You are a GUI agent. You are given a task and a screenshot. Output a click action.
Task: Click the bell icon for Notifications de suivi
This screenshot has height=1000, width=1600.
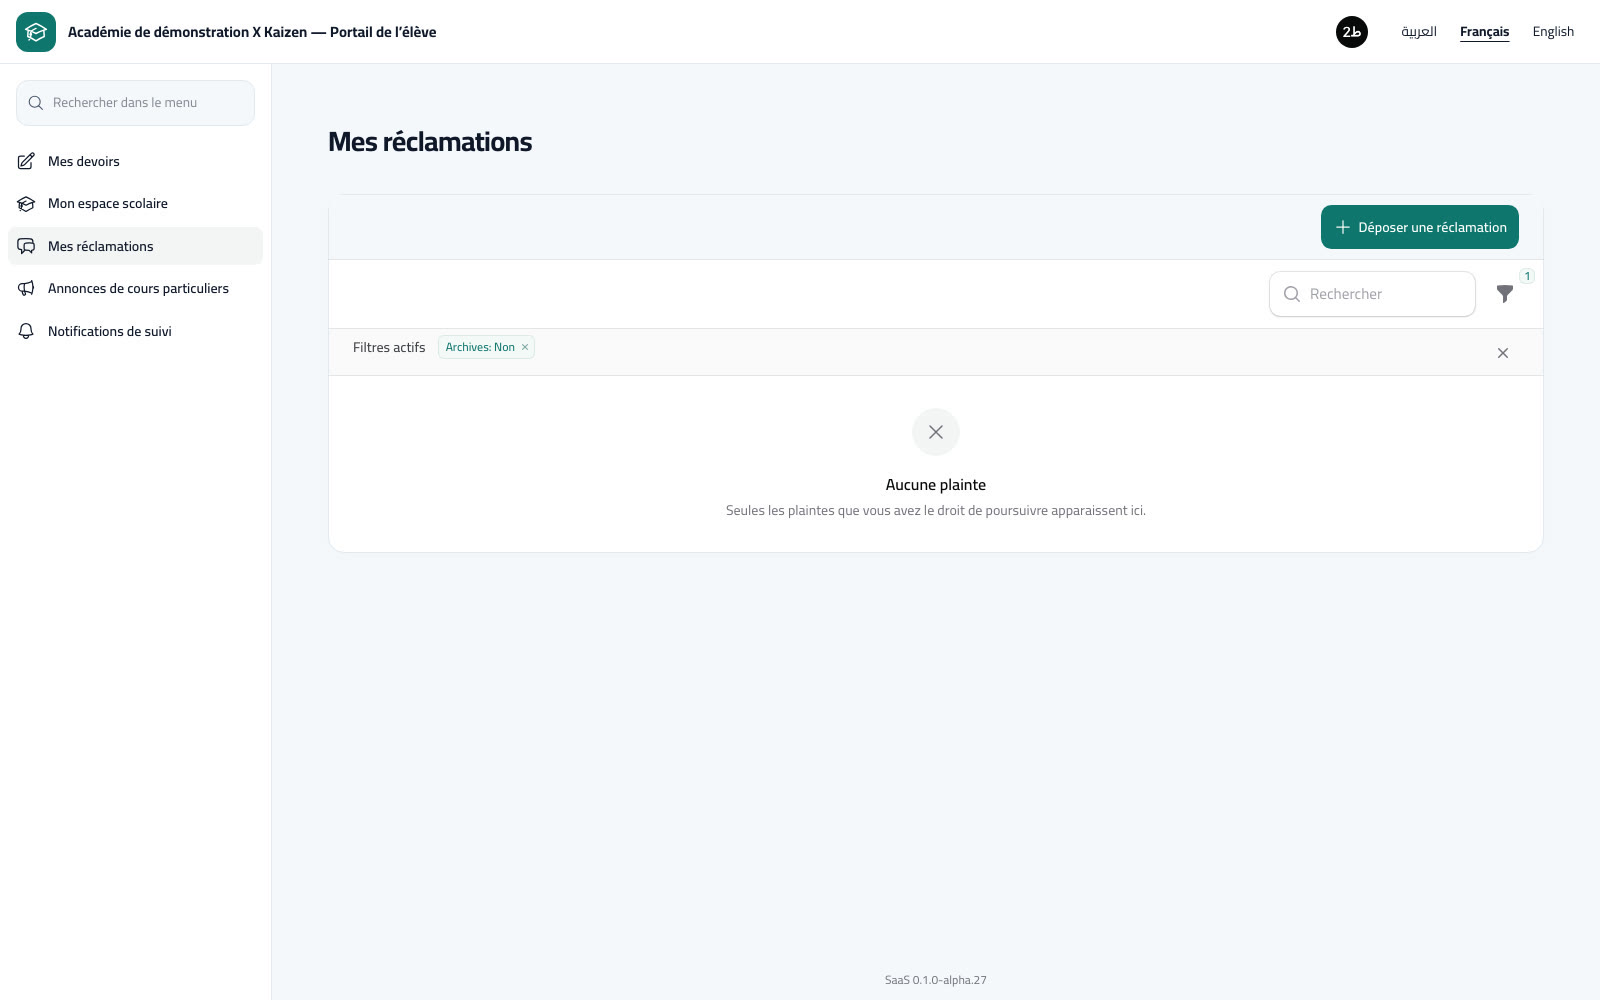[x=26, y=331]
